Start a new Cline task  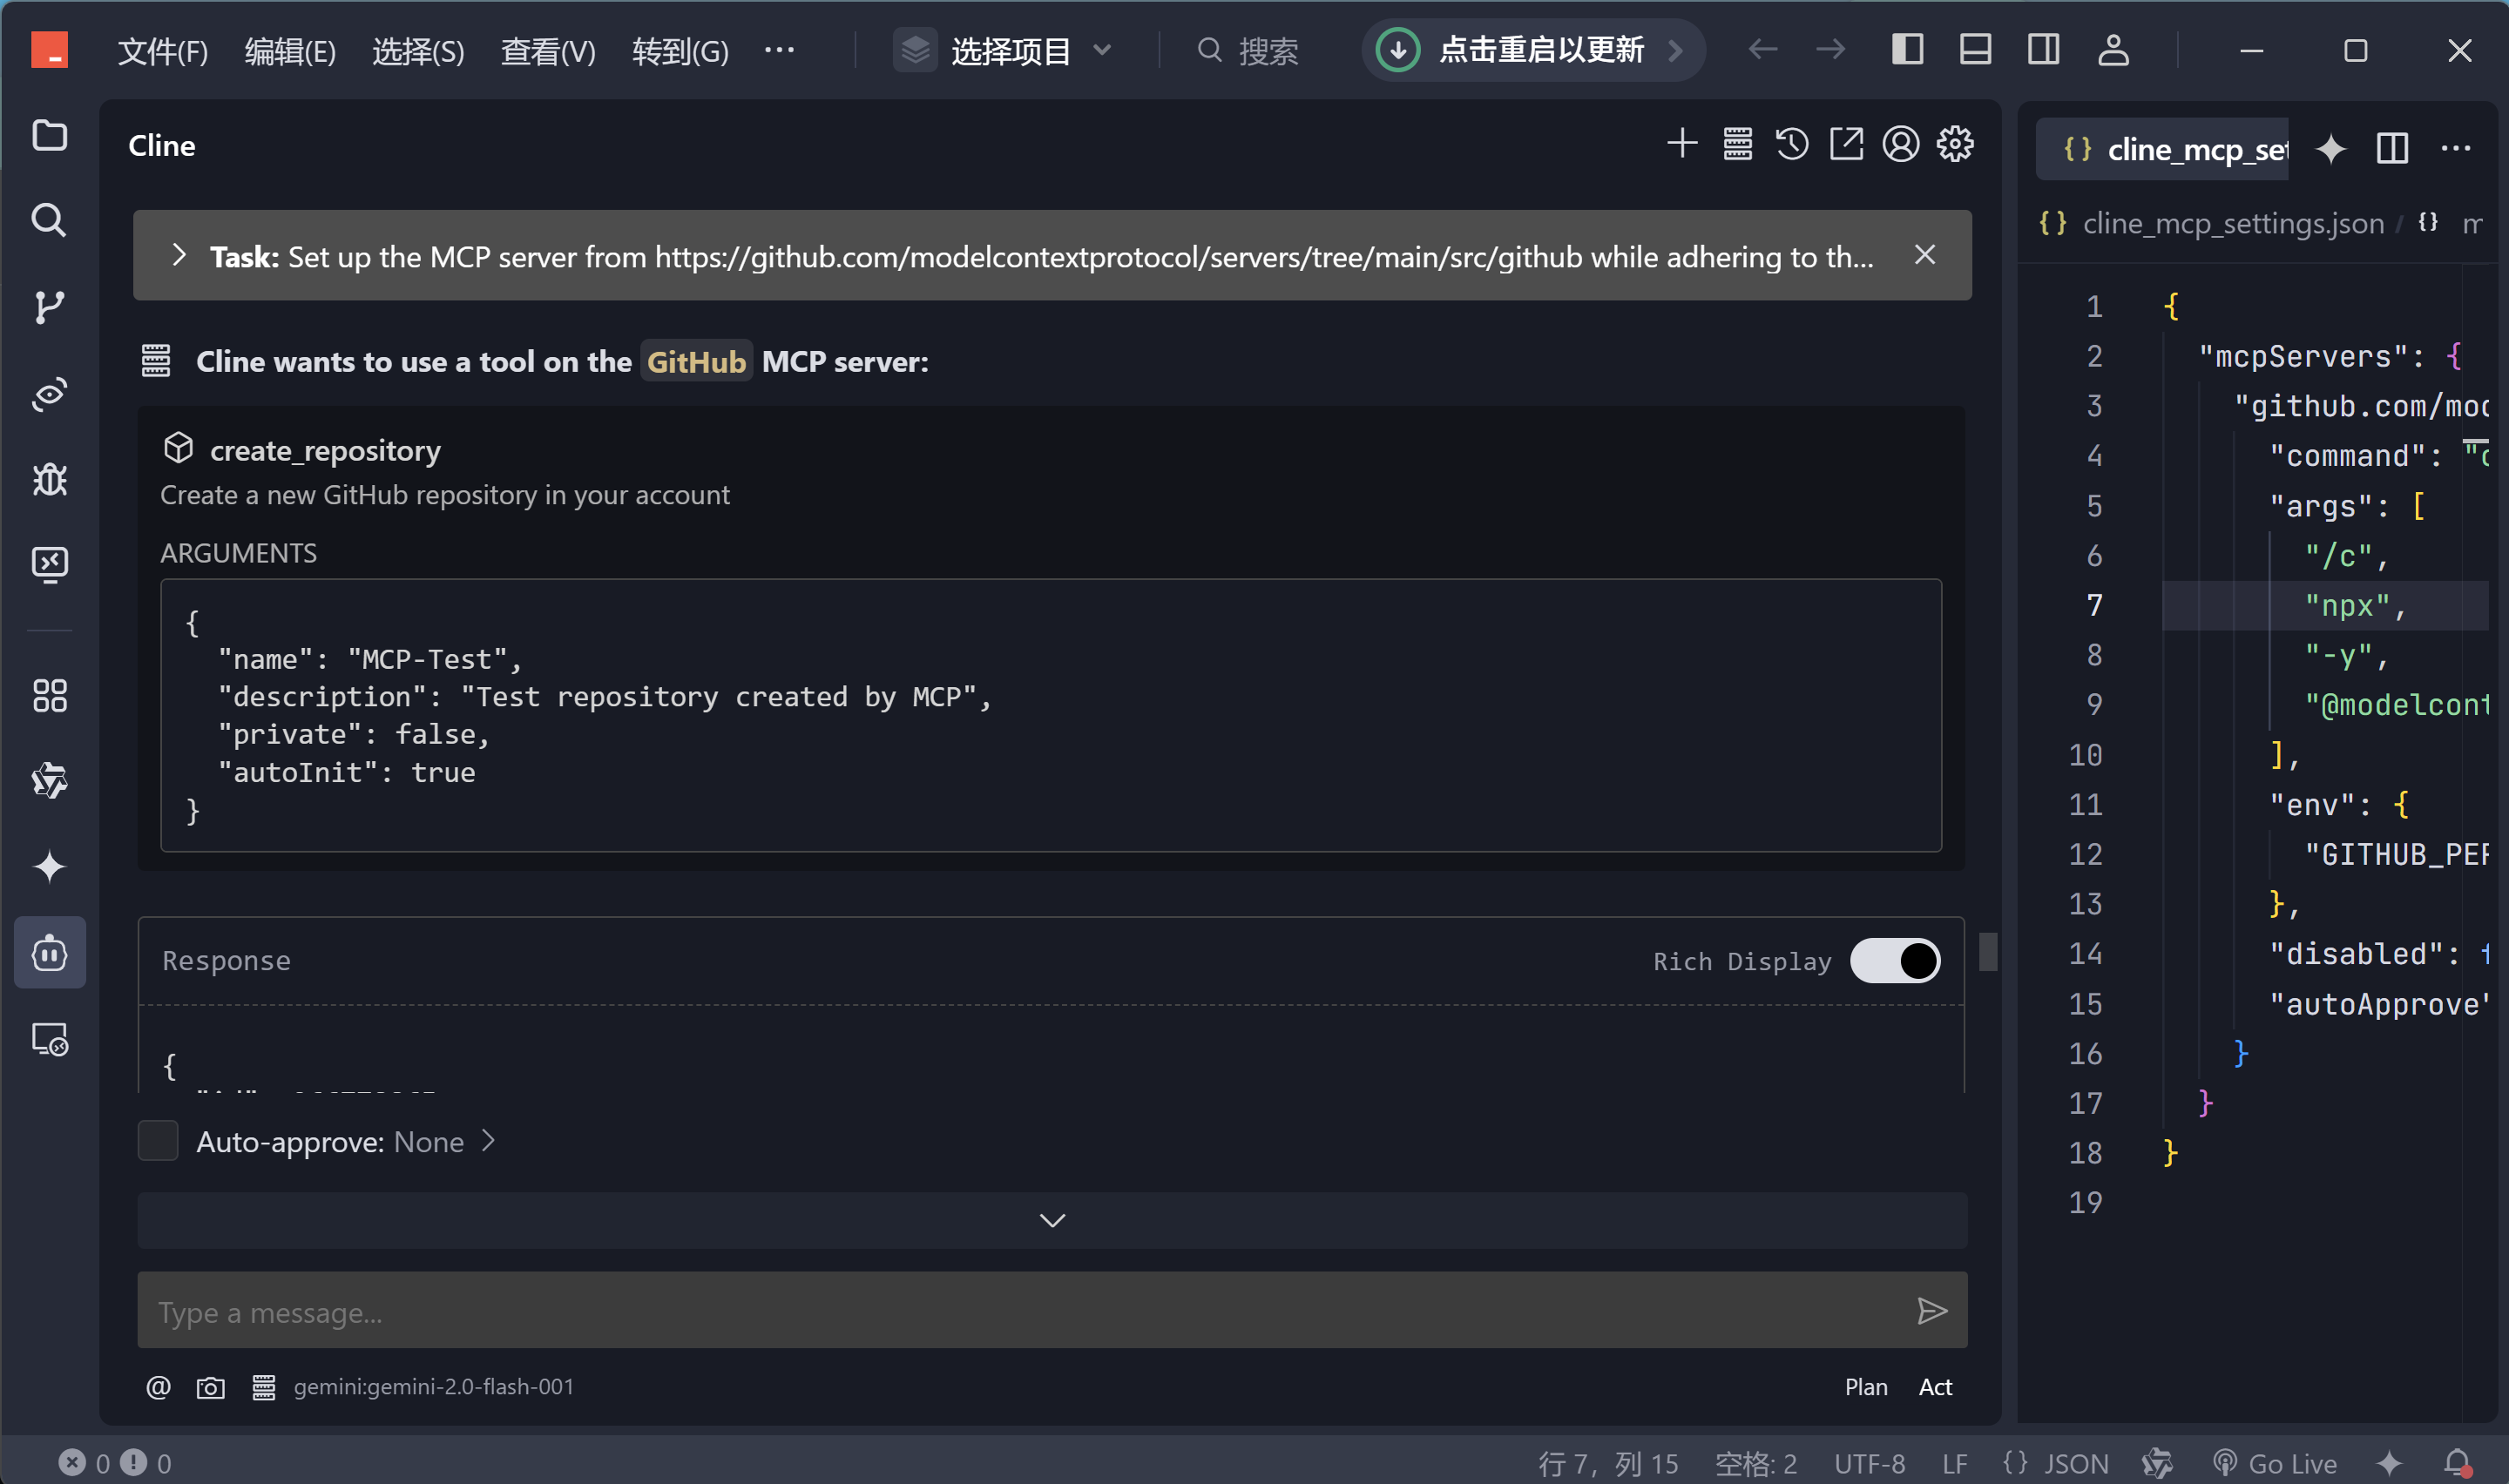click(x=1682, y=144)
